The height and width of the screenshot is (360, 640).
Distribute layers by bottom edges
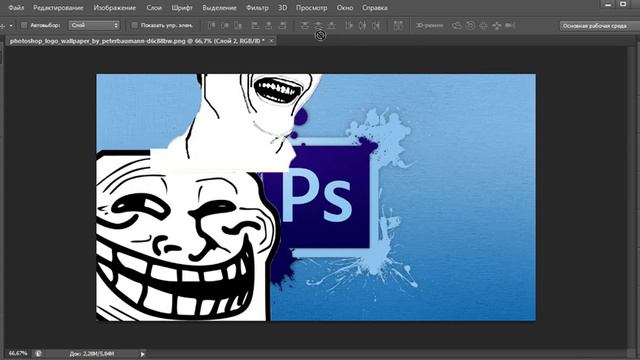[332, 25]
